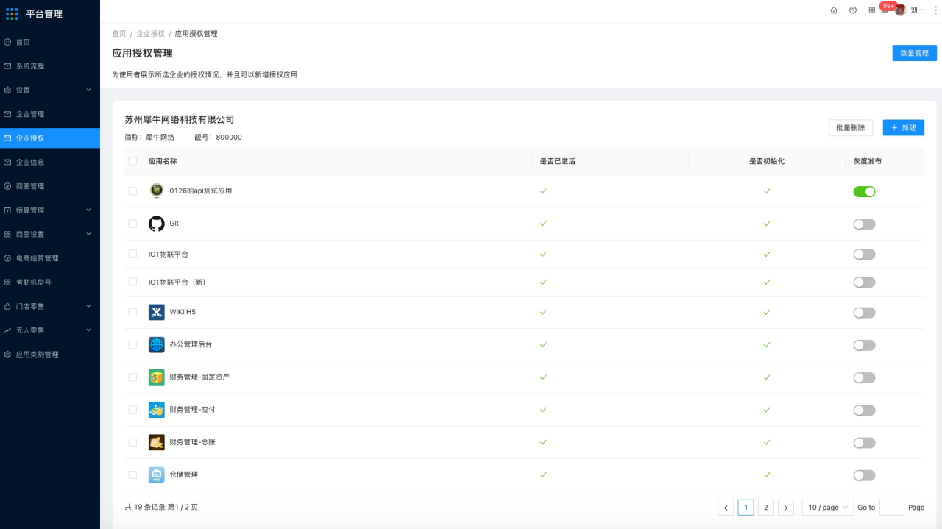Open the vertical three-dot more menu
The image size is (942, 529).
(x=935, y=10)
